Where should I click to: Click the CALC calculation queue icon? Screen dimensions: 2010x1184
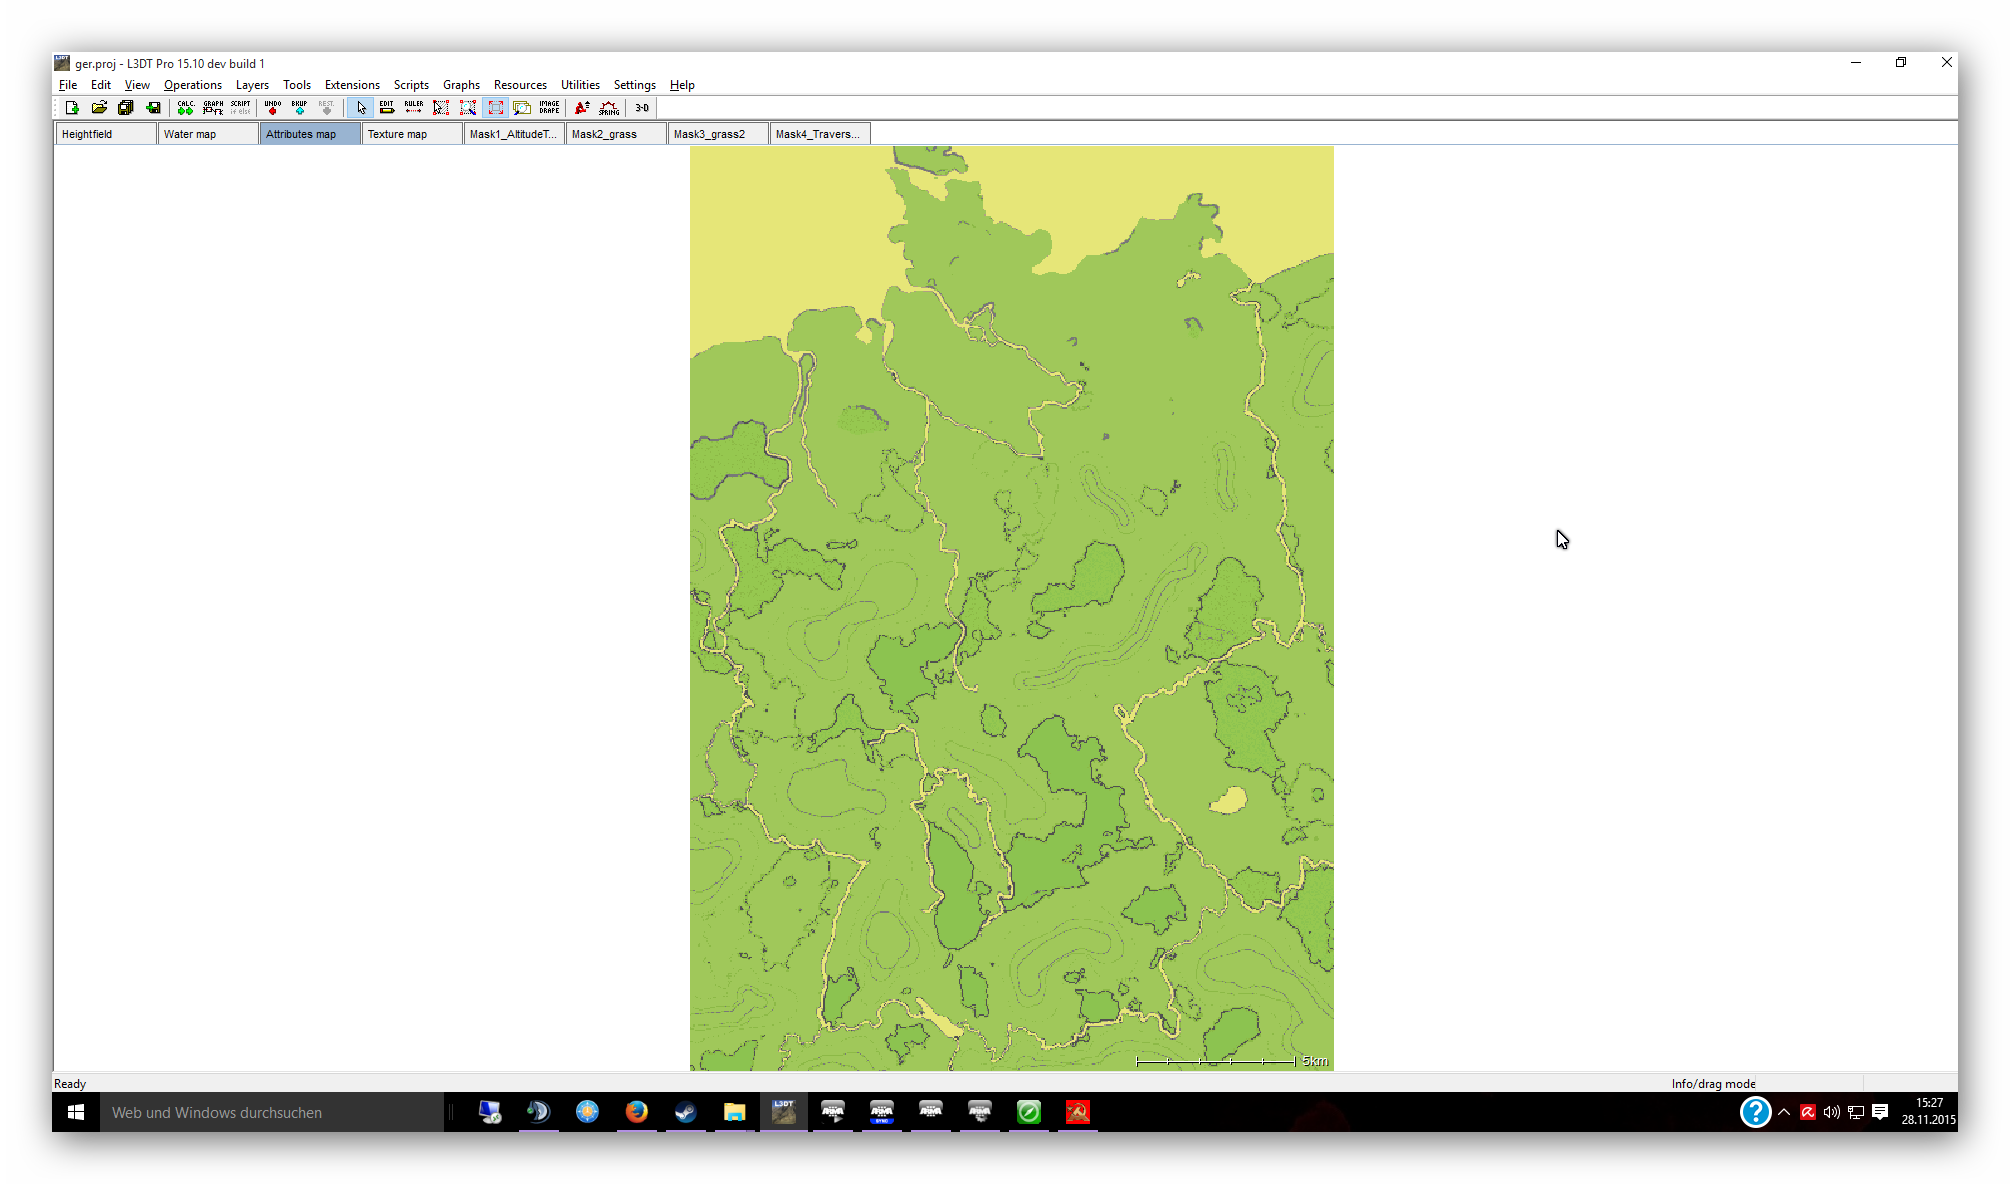186,108
